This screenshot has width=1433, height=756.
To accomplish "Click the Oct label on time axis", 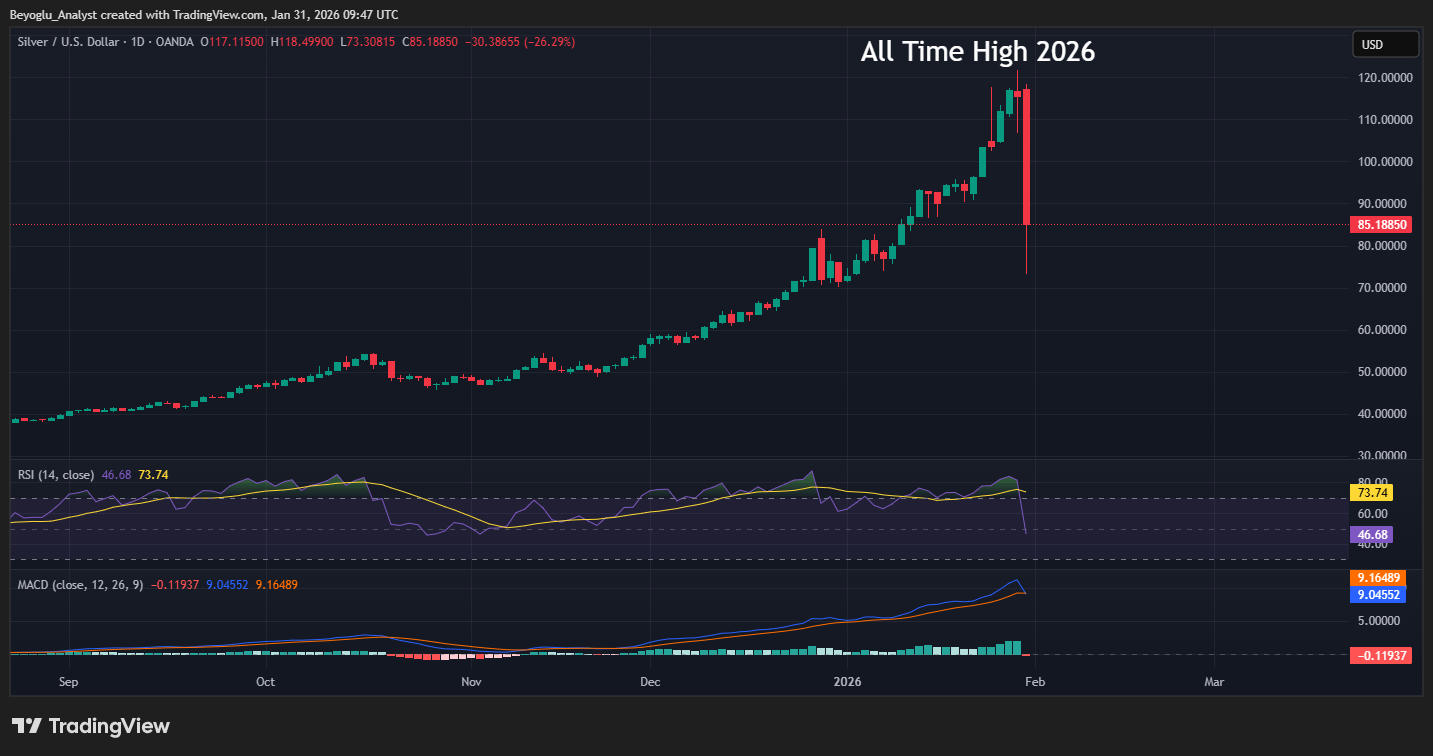I will tap(265, 682).
